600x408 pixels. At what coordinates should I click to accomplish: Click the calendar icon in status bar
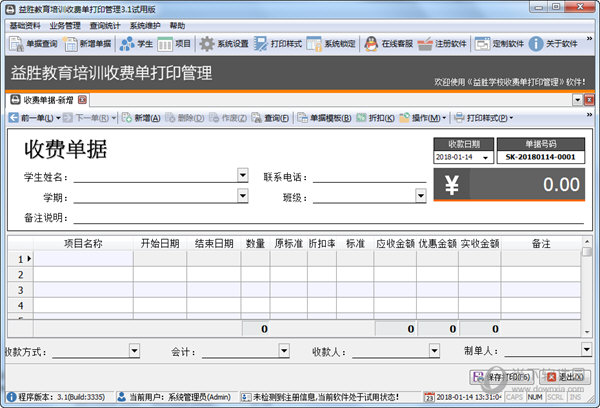pyautogui.click(x=429, y=397)
